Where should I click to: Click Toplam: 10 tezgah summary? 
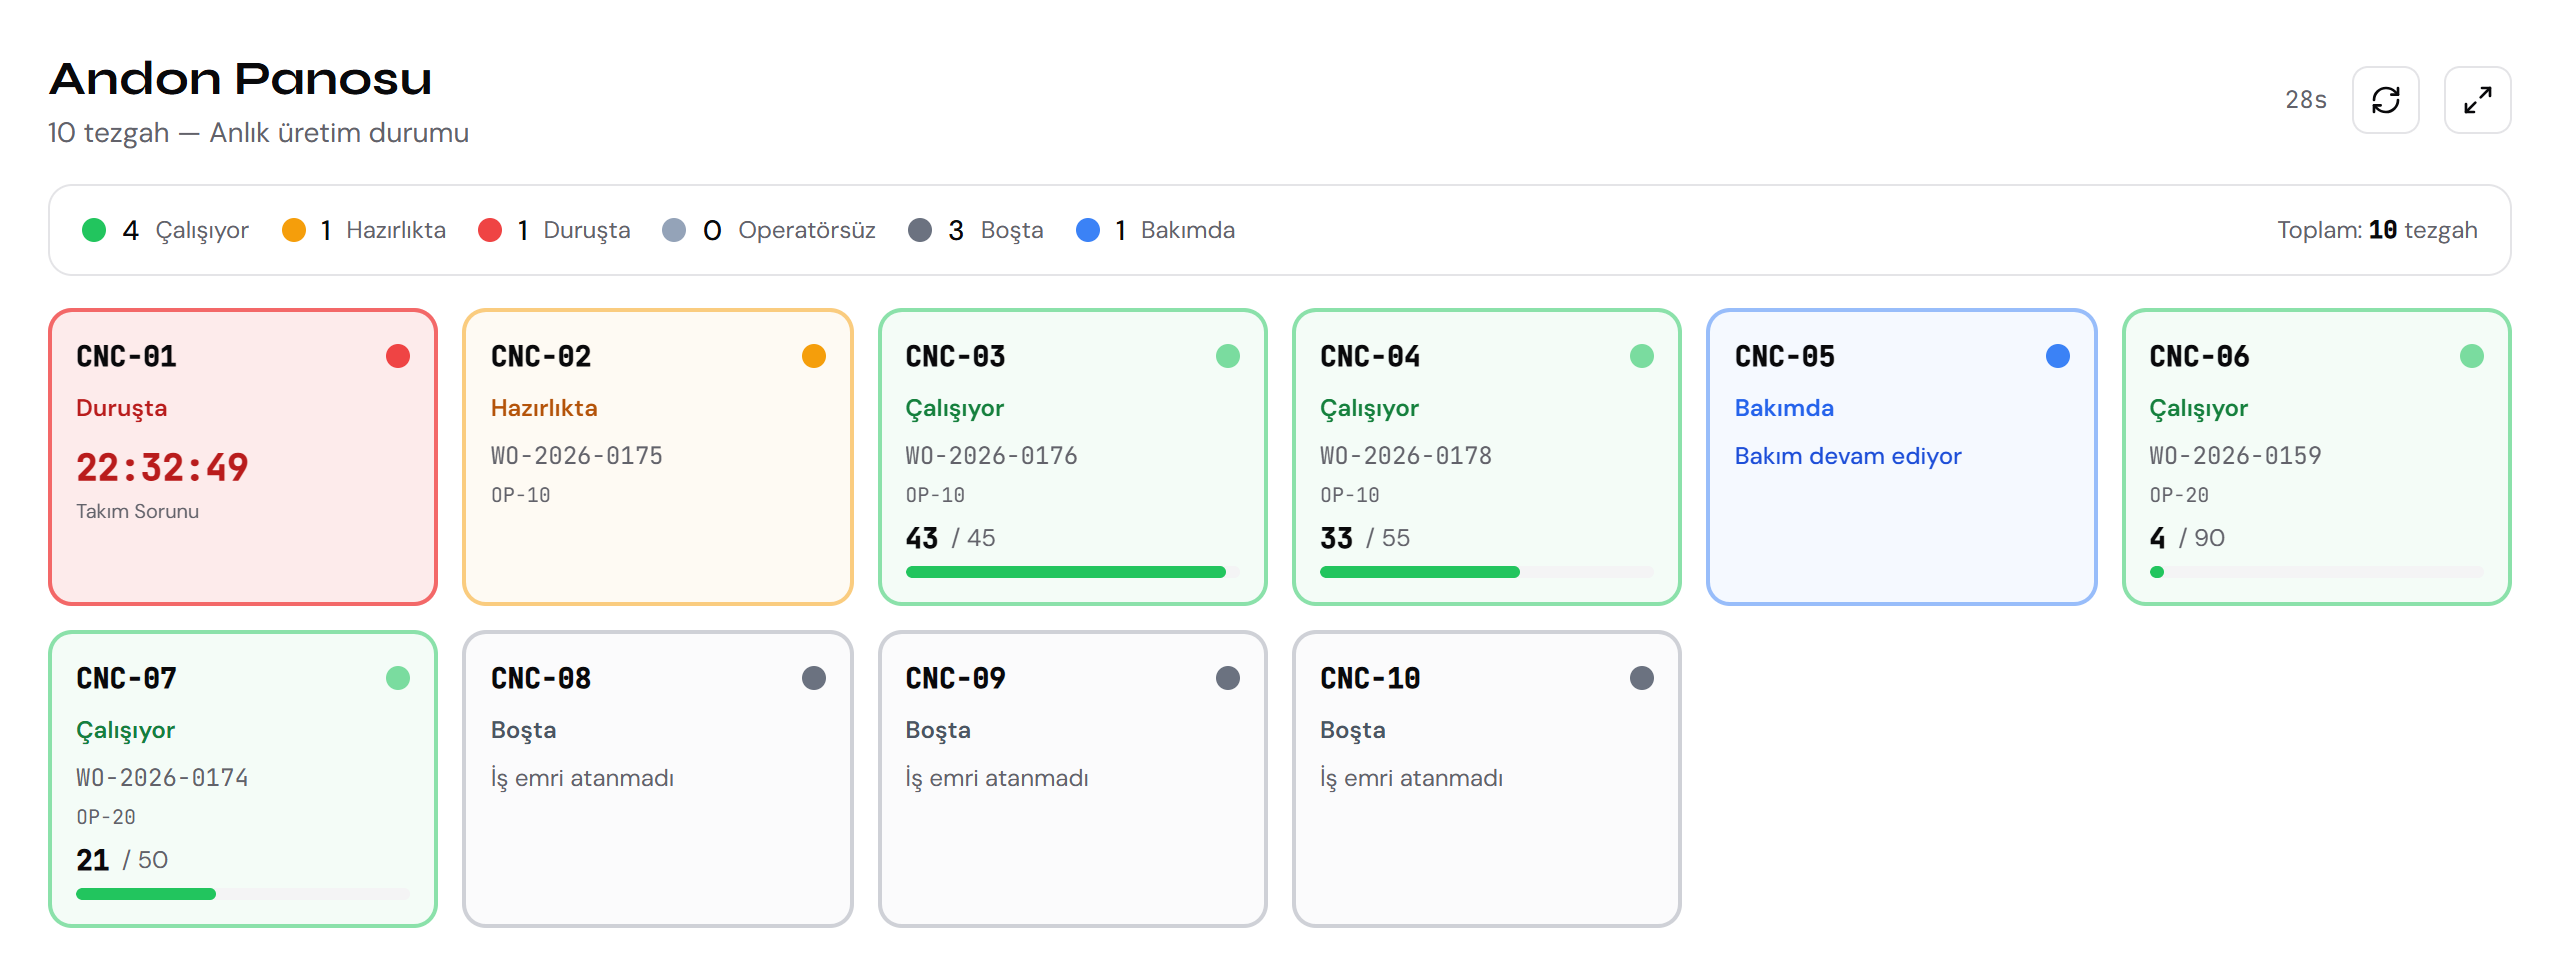(2377, 230)
